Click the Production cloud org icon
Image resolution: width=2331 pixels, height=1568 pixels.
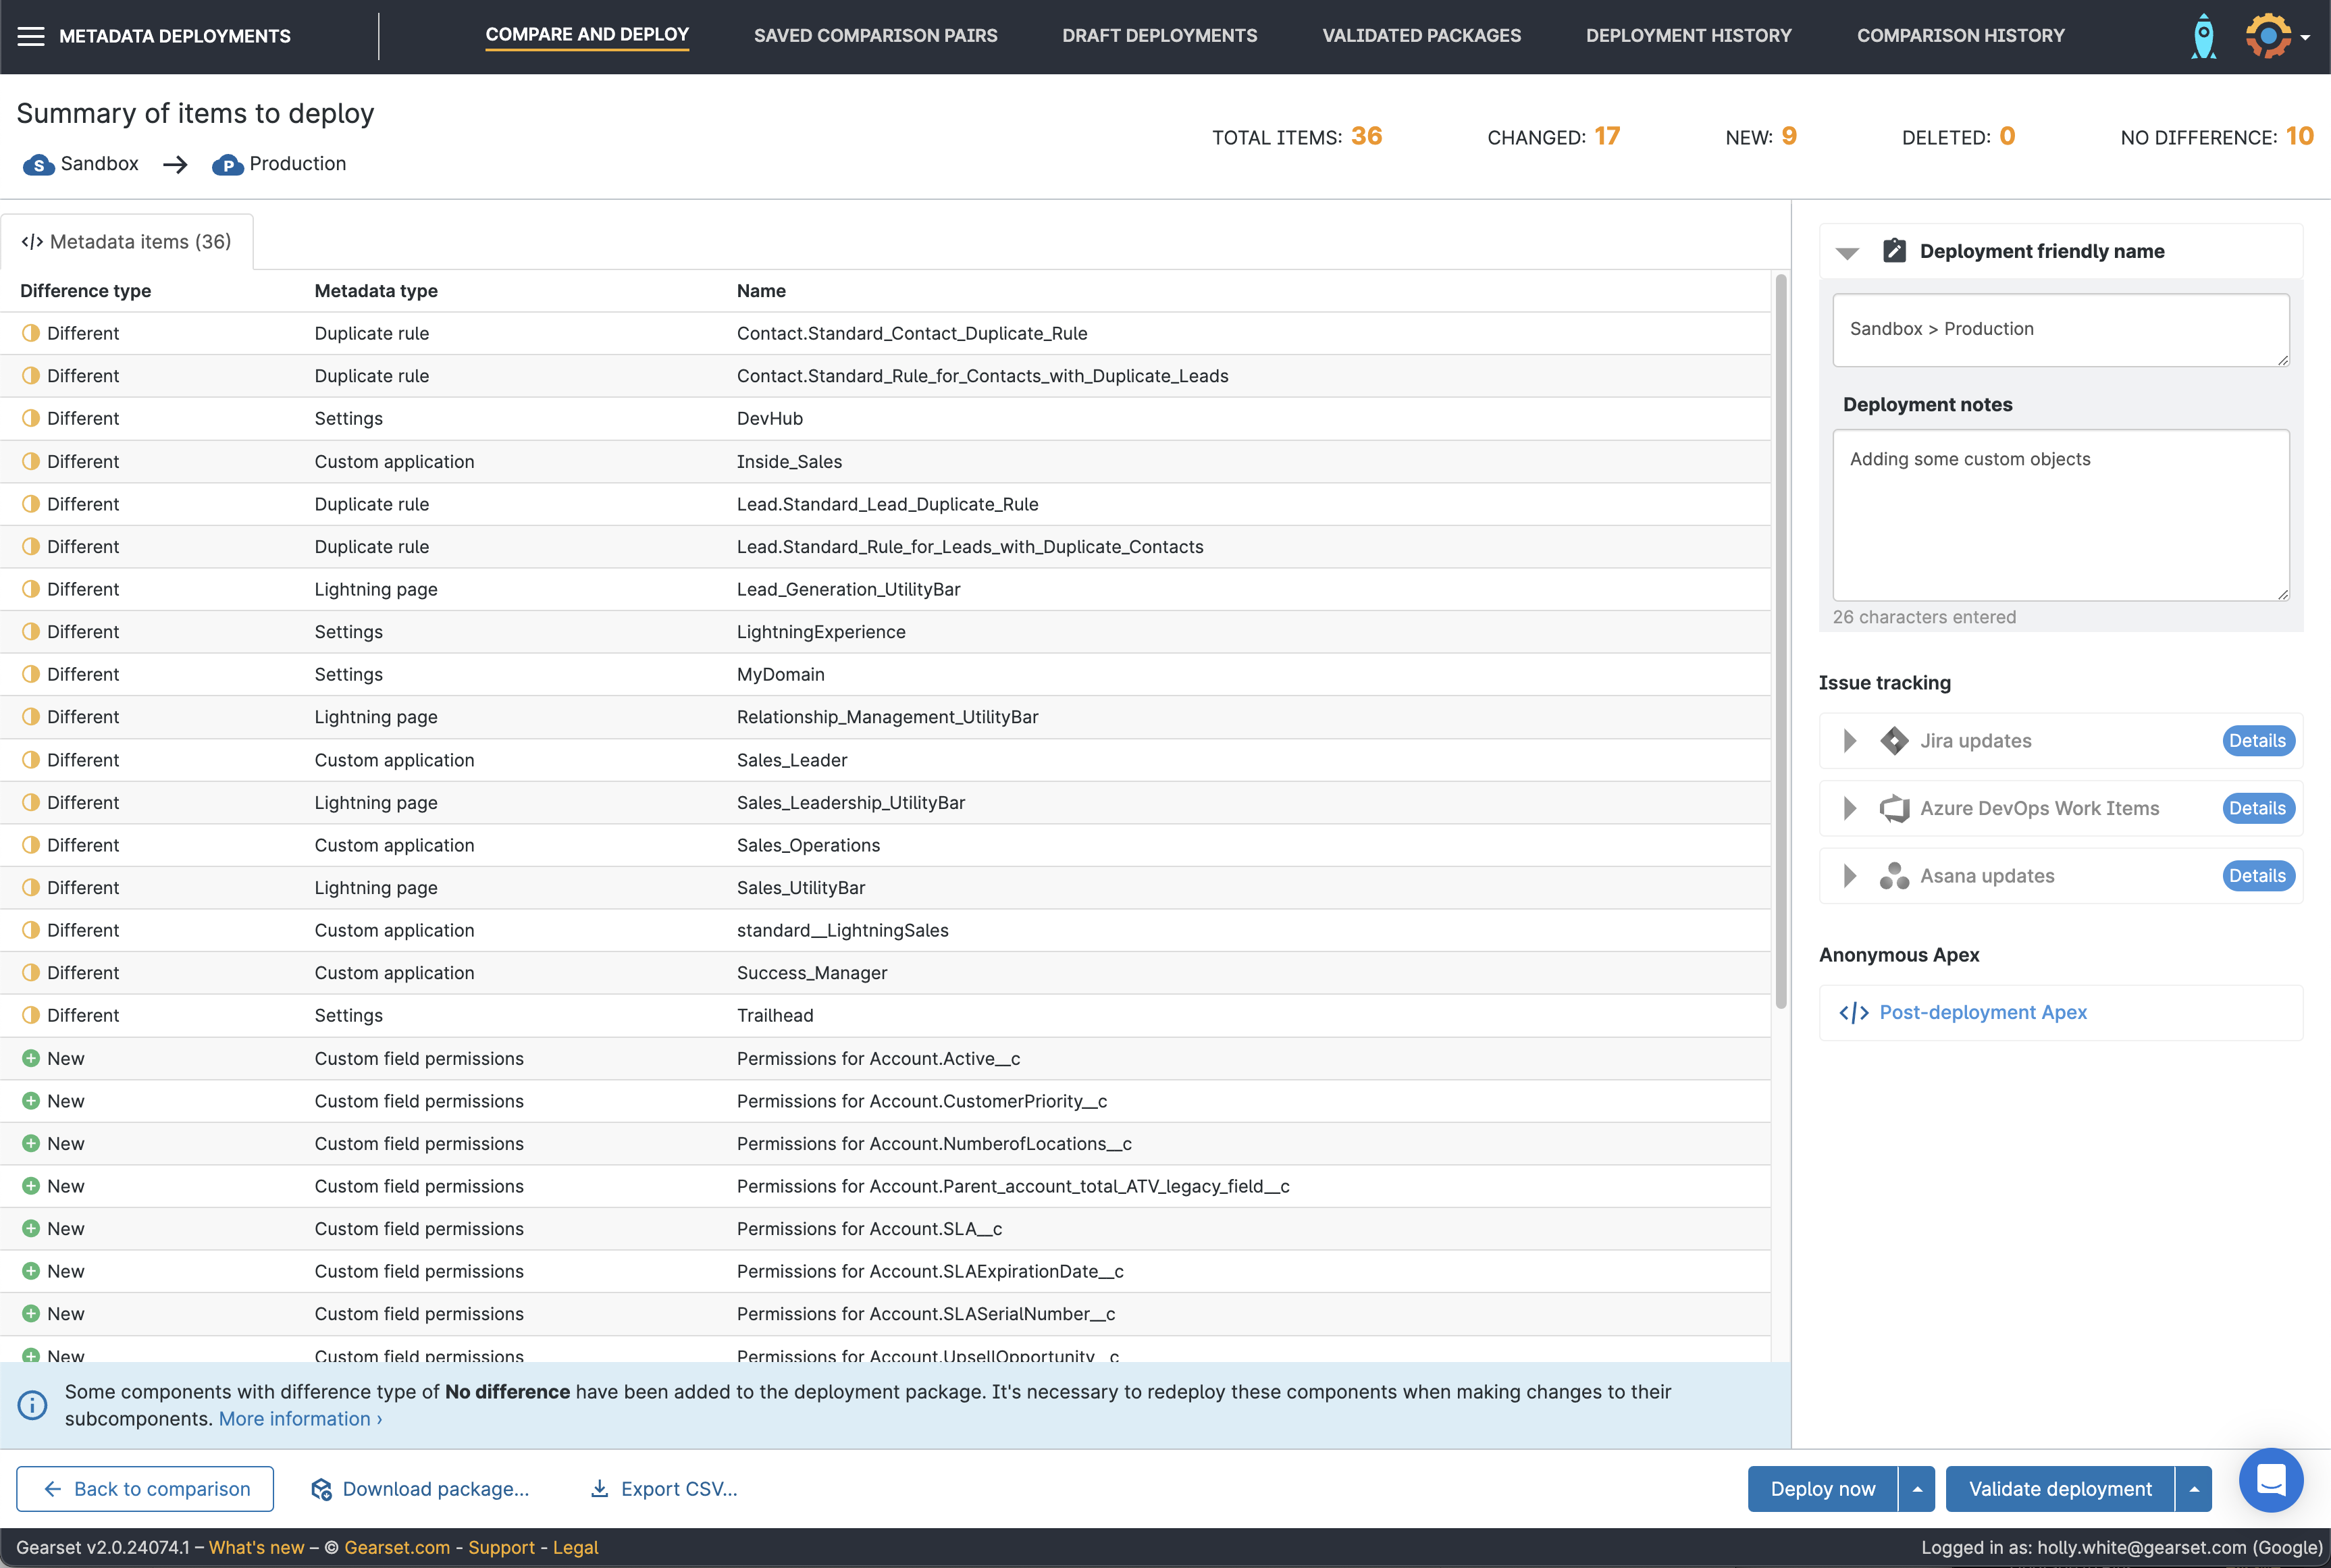[x=227, y=165]
